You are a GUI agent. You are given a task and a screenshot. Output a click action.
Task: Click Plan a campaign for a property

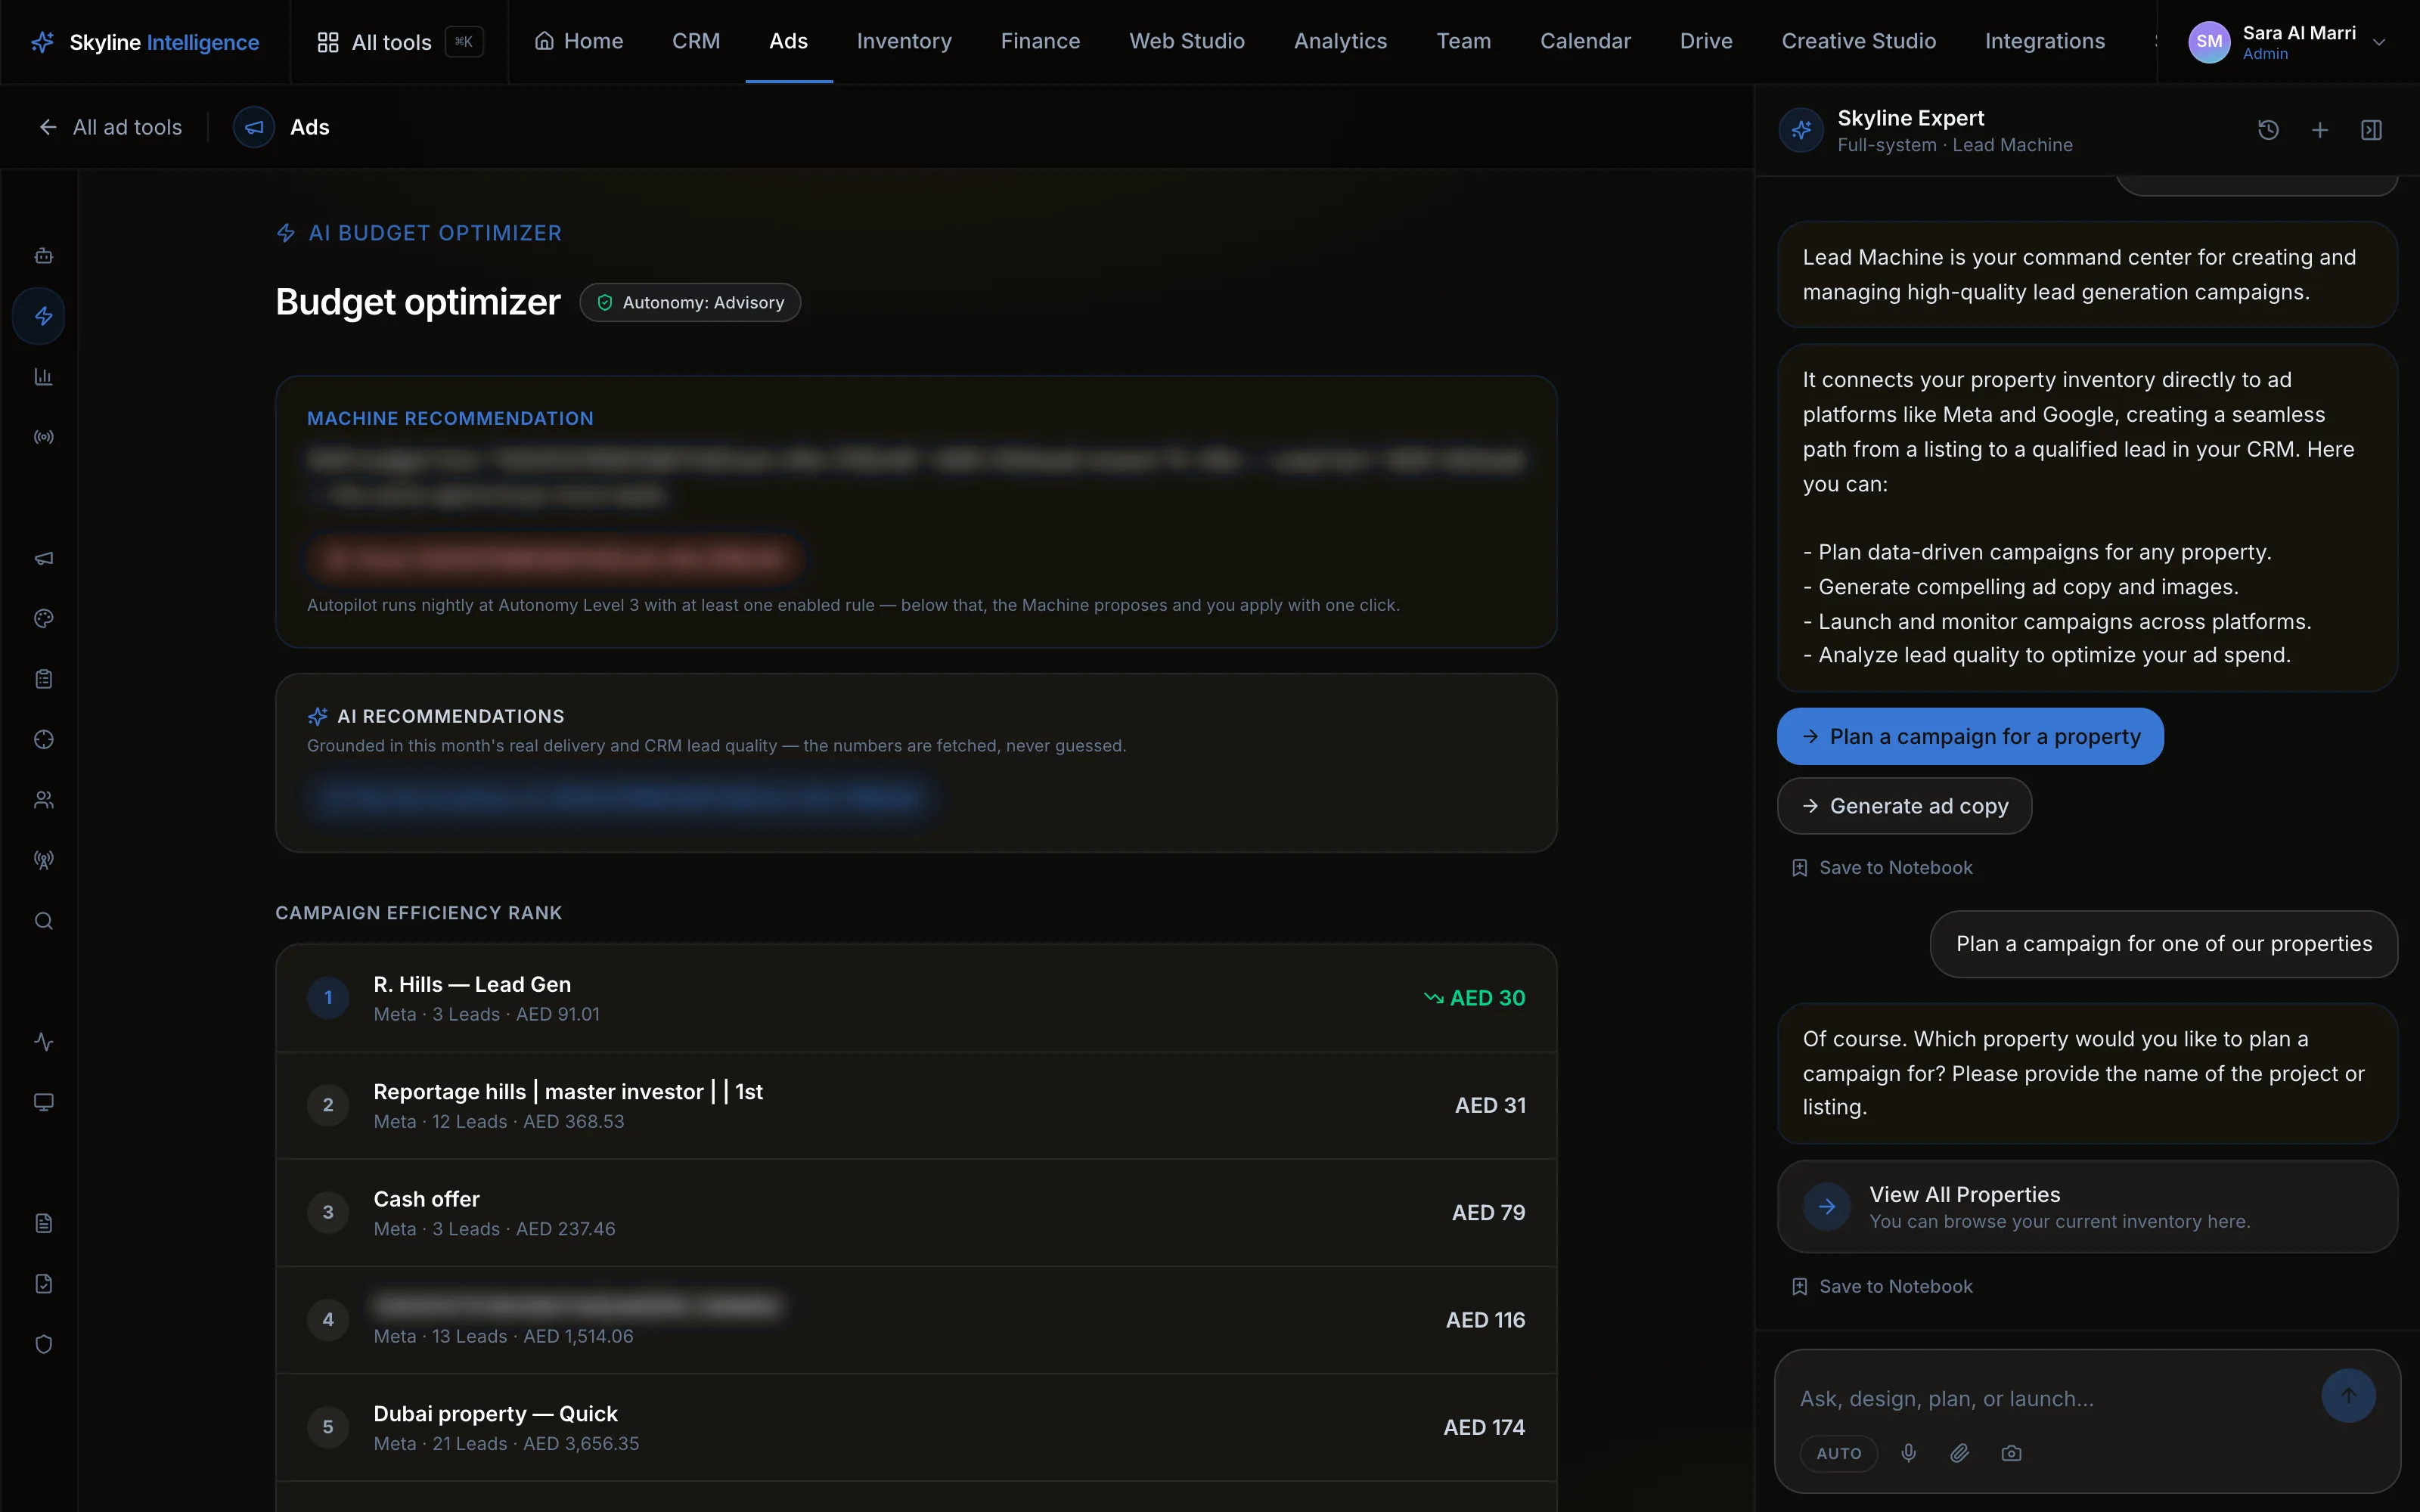1970,737
